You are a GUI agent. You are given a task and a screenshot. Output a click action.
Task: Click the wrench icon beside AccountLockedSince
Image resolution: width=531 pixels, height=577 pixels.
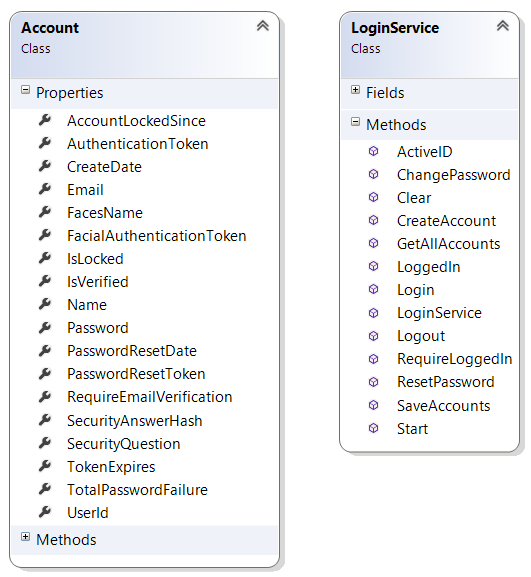pos(45,120)
